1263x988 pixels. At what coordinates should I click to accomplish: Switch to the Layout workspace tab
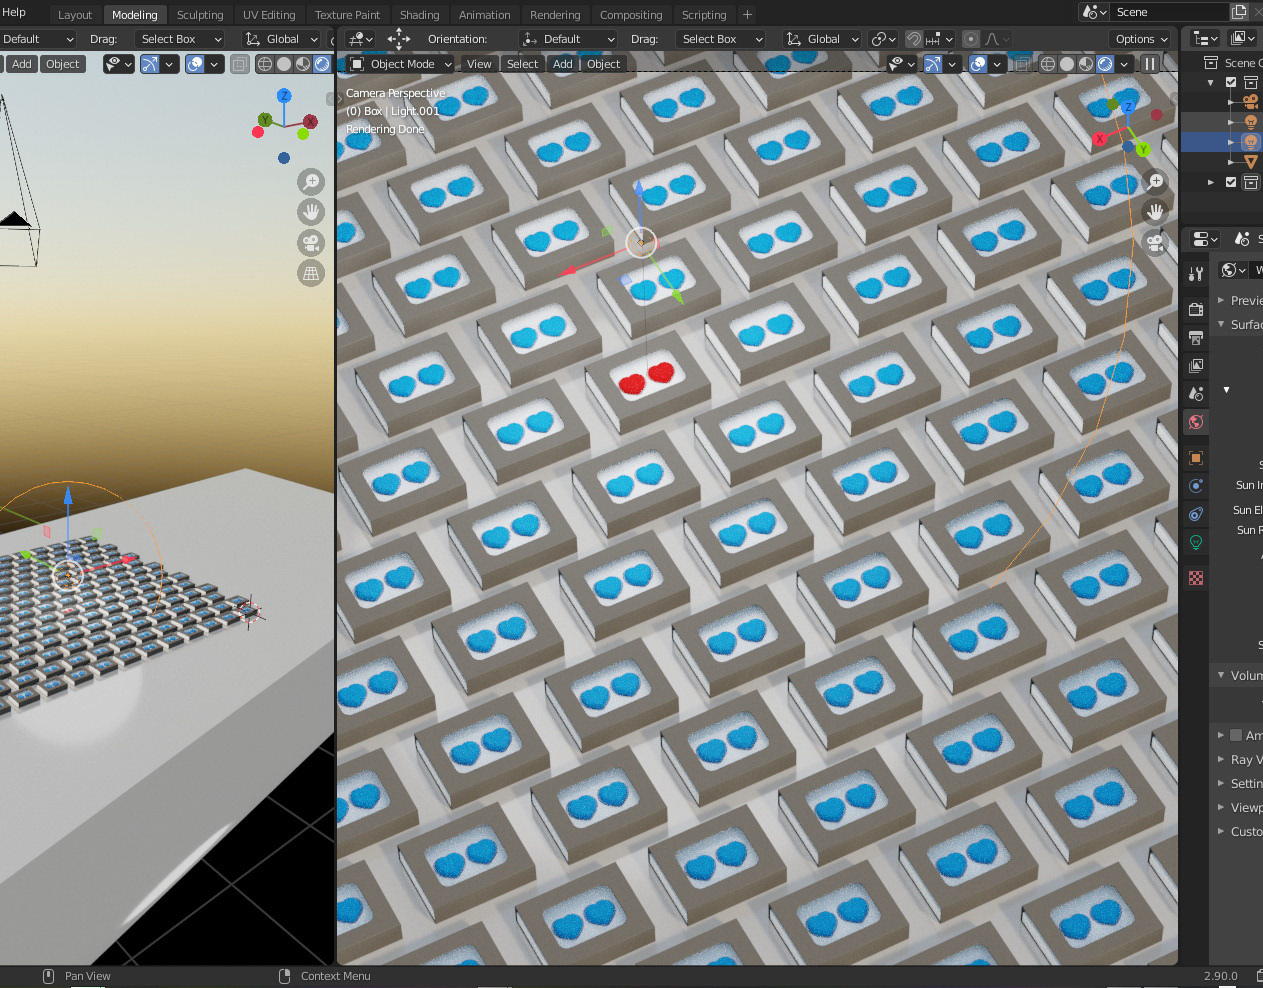(x=75, y=15)
